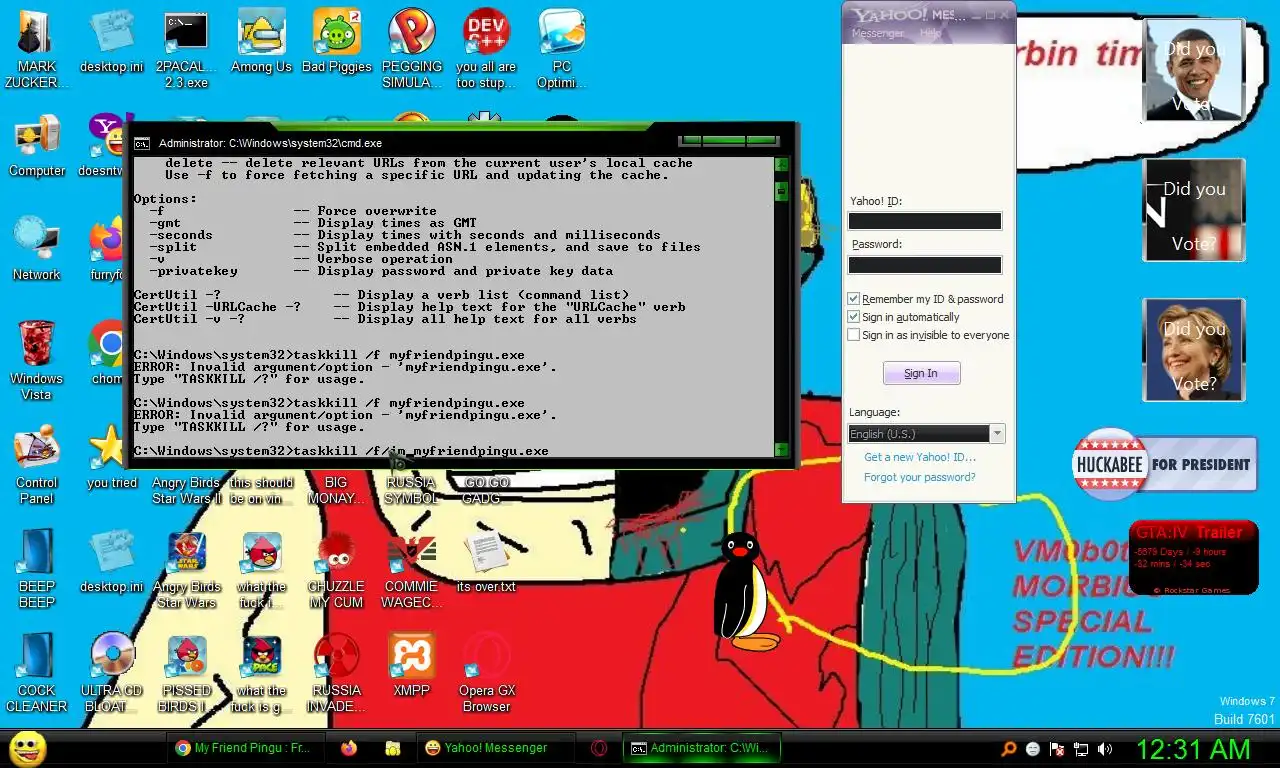Click the Action Center flag tray icon
Image resolution: width=1280 pixels, height=768 pixels.
click(x=1057, y=749)
